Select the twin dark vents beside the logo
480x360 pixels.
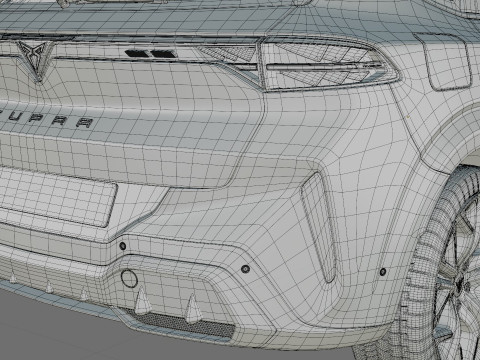pyautogui.click(x=150, y=53)
